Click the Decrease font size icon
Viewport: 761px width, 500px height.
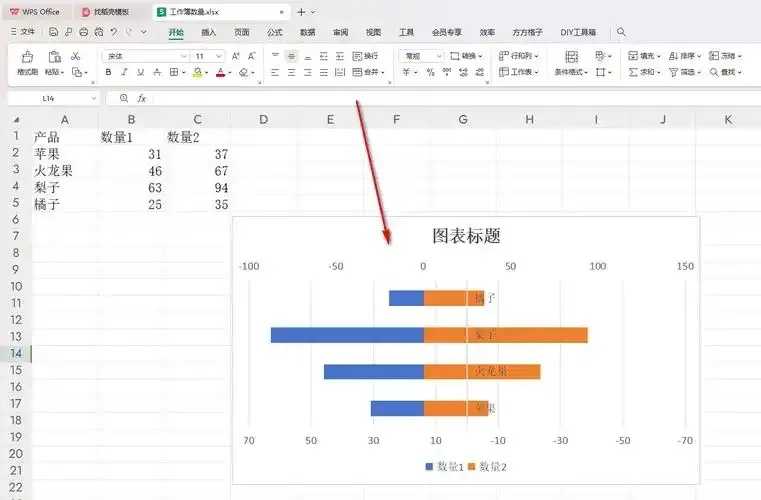point(251,56)
